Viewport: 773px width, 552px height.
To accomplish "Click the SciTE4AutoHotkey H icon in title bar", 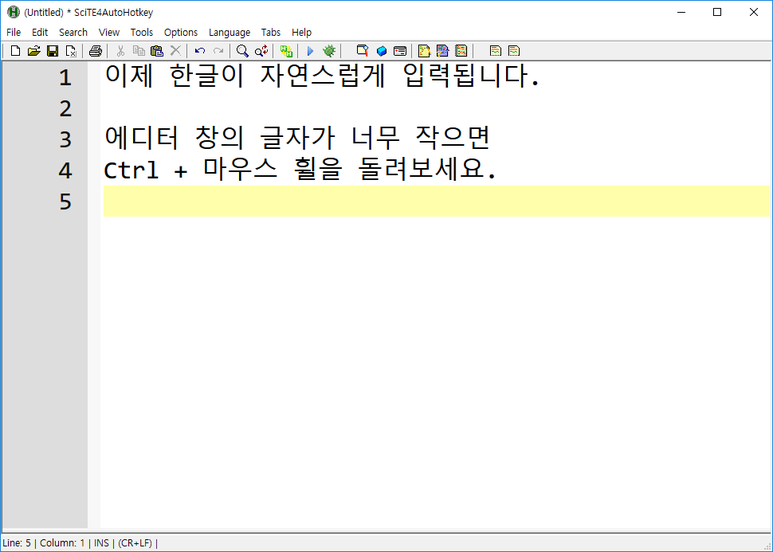I will click(x=13, y=12).
